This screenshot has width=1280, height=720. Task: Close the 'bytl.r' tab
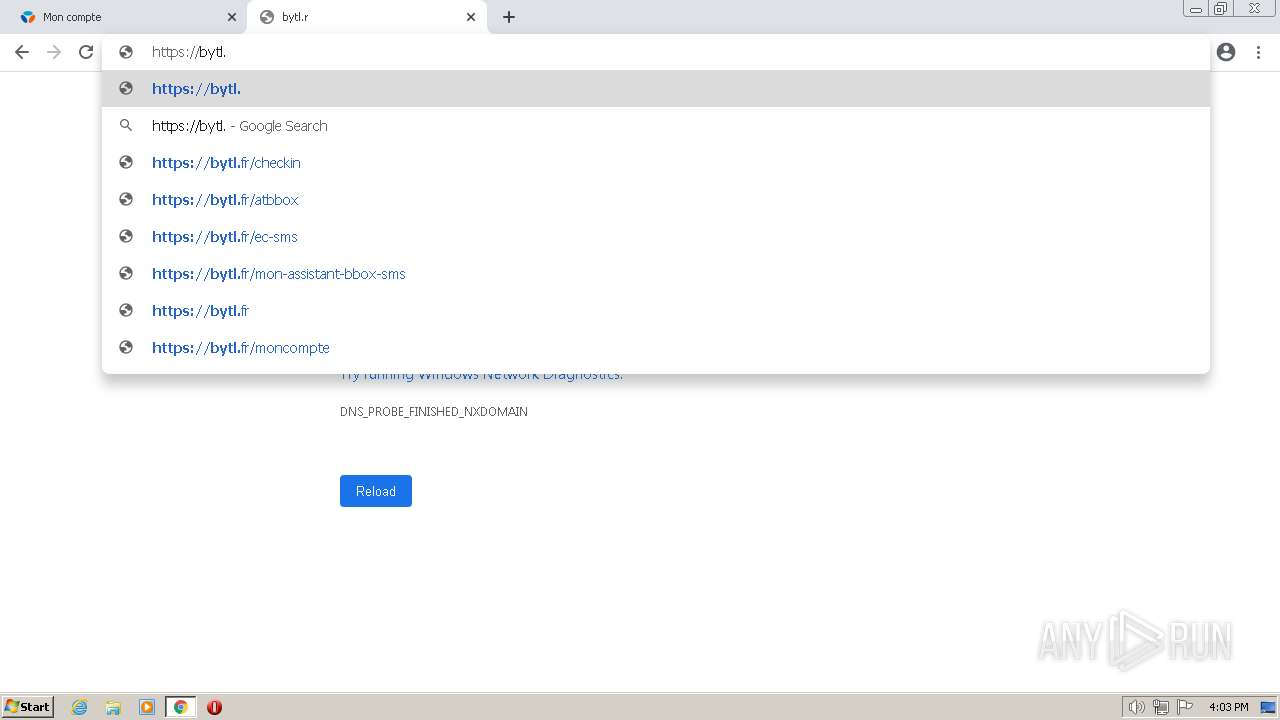point(471,17)
